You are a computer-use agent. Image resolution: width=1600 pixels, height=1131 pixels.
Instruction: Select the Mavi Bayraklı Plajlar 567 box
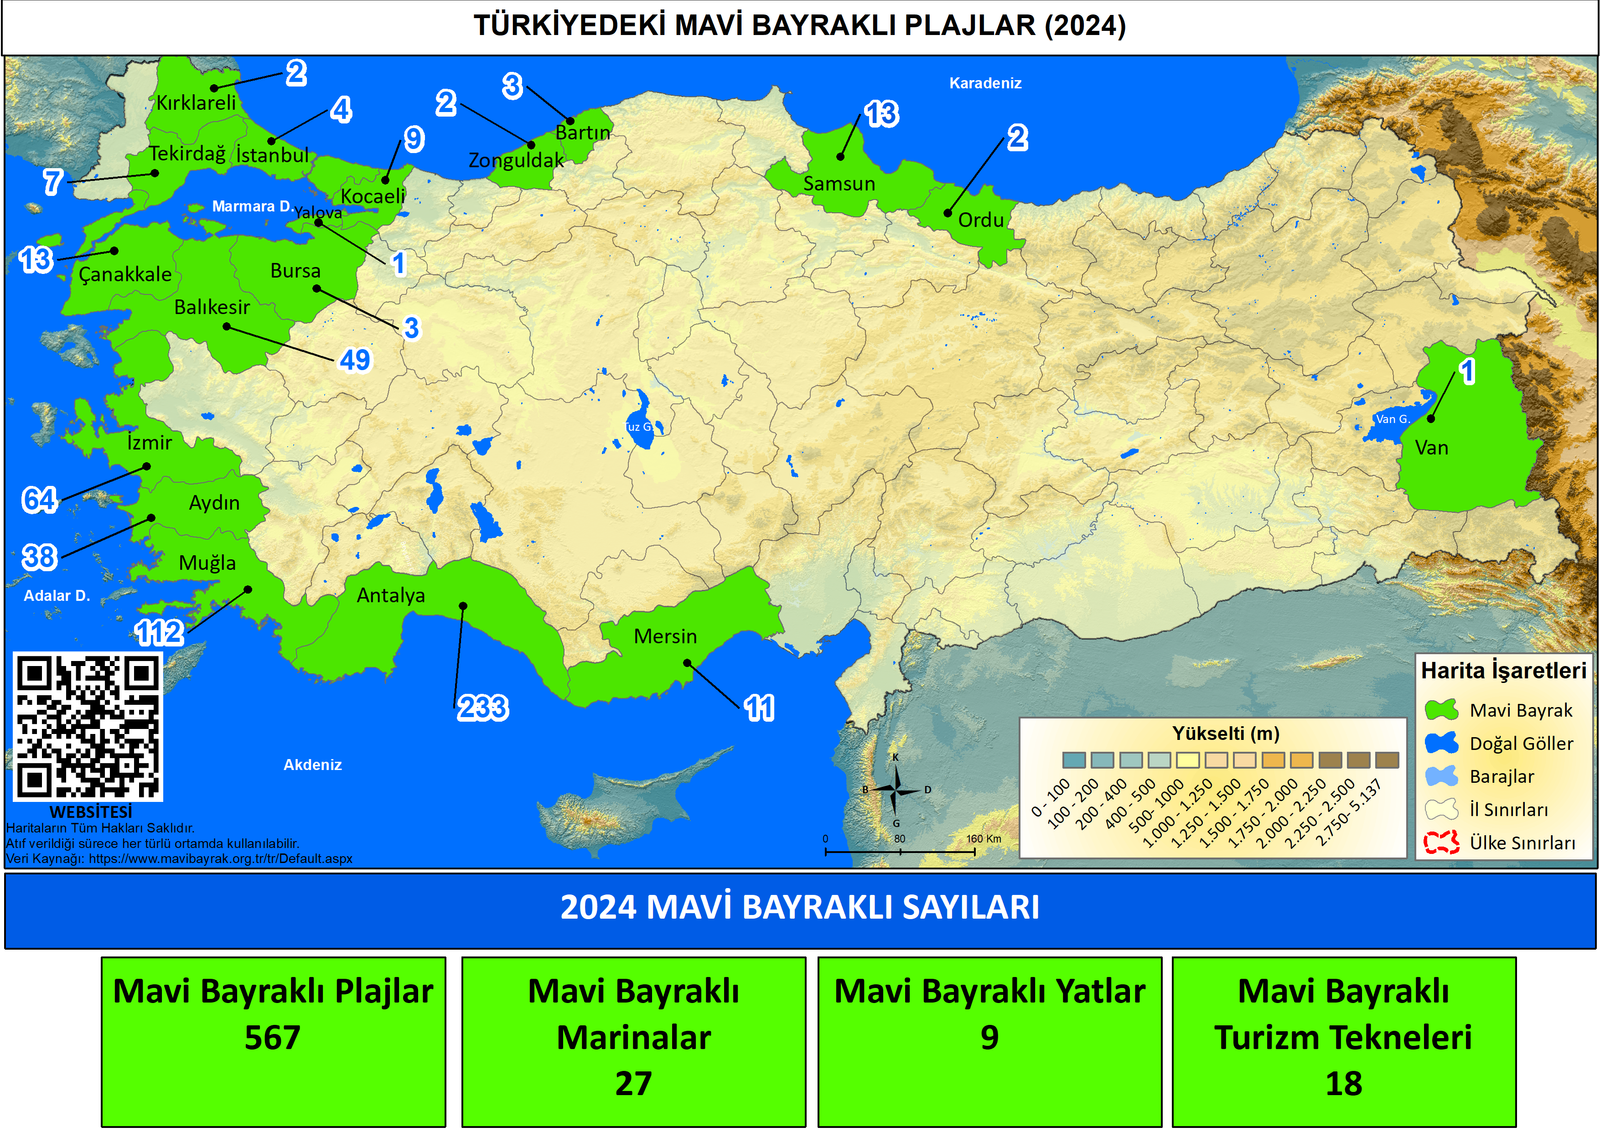tap(273, 1042)
